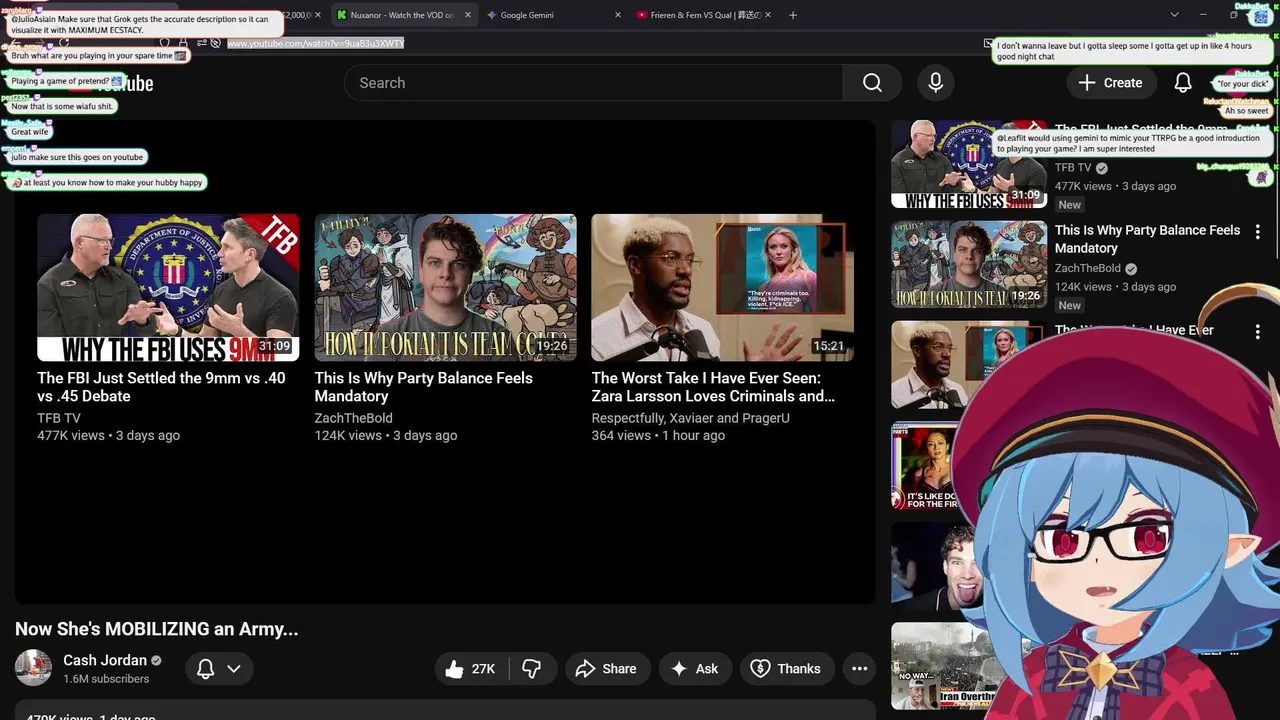Image resolution: width=1280 pixels, height=720 pixels.
Task: Focus the YouTube Search input field
Action: pyautogui.click(x=593, y=83)
